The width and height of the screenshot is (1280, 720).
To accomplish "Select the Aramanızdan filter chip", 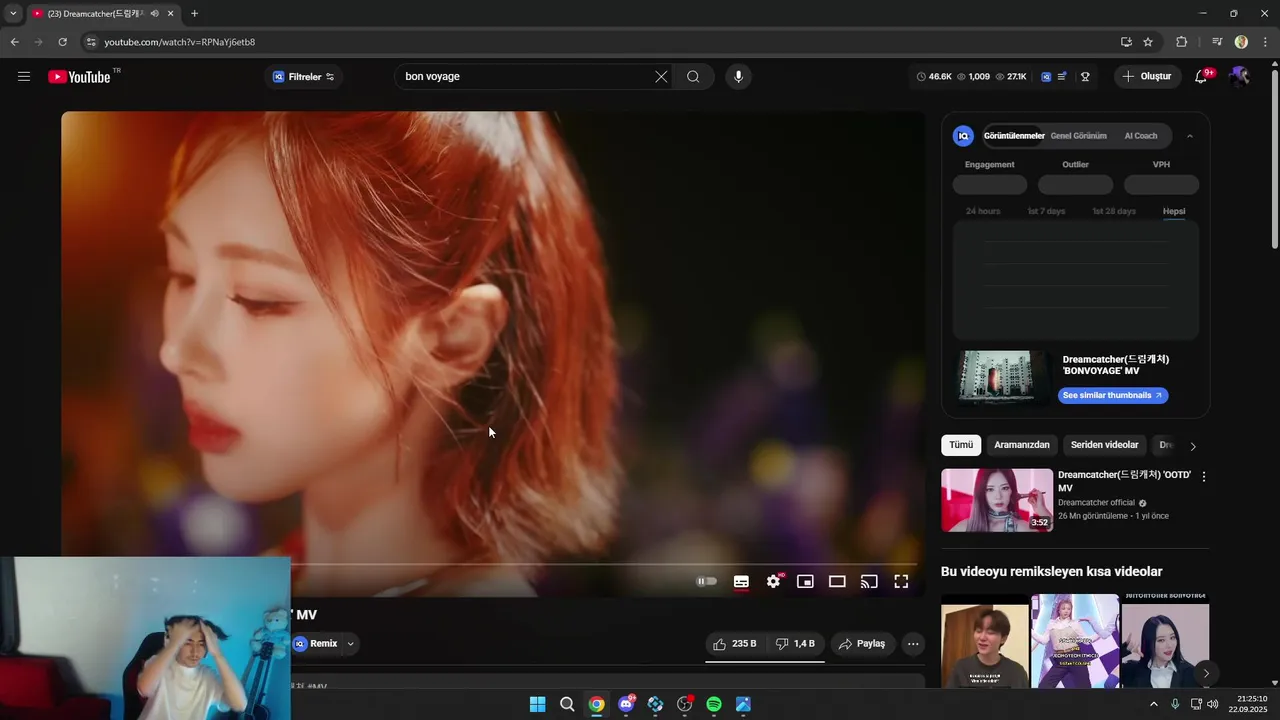I will (1022, 445).
